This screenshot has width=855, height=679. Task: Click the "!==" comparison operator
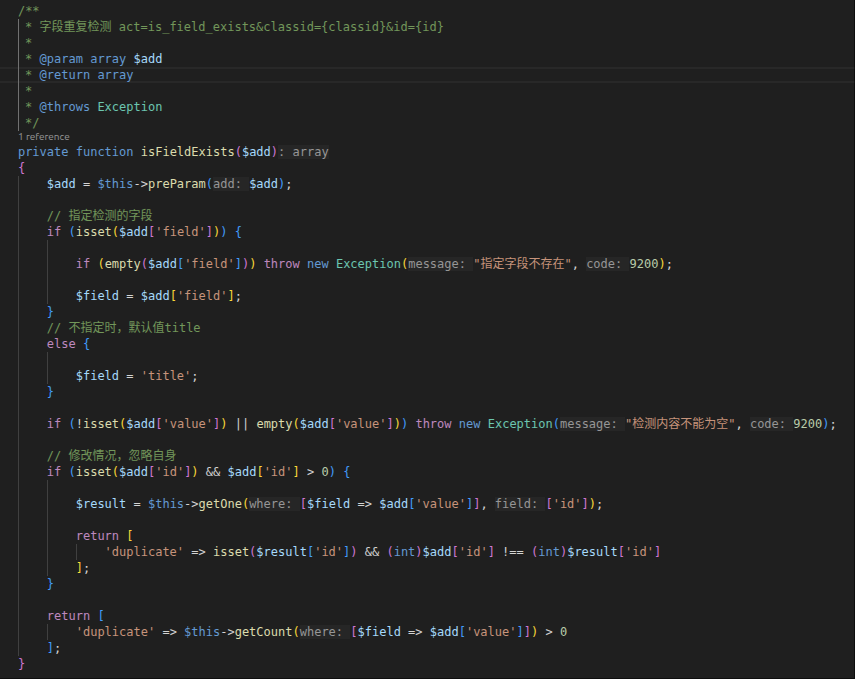coord(513,551)
